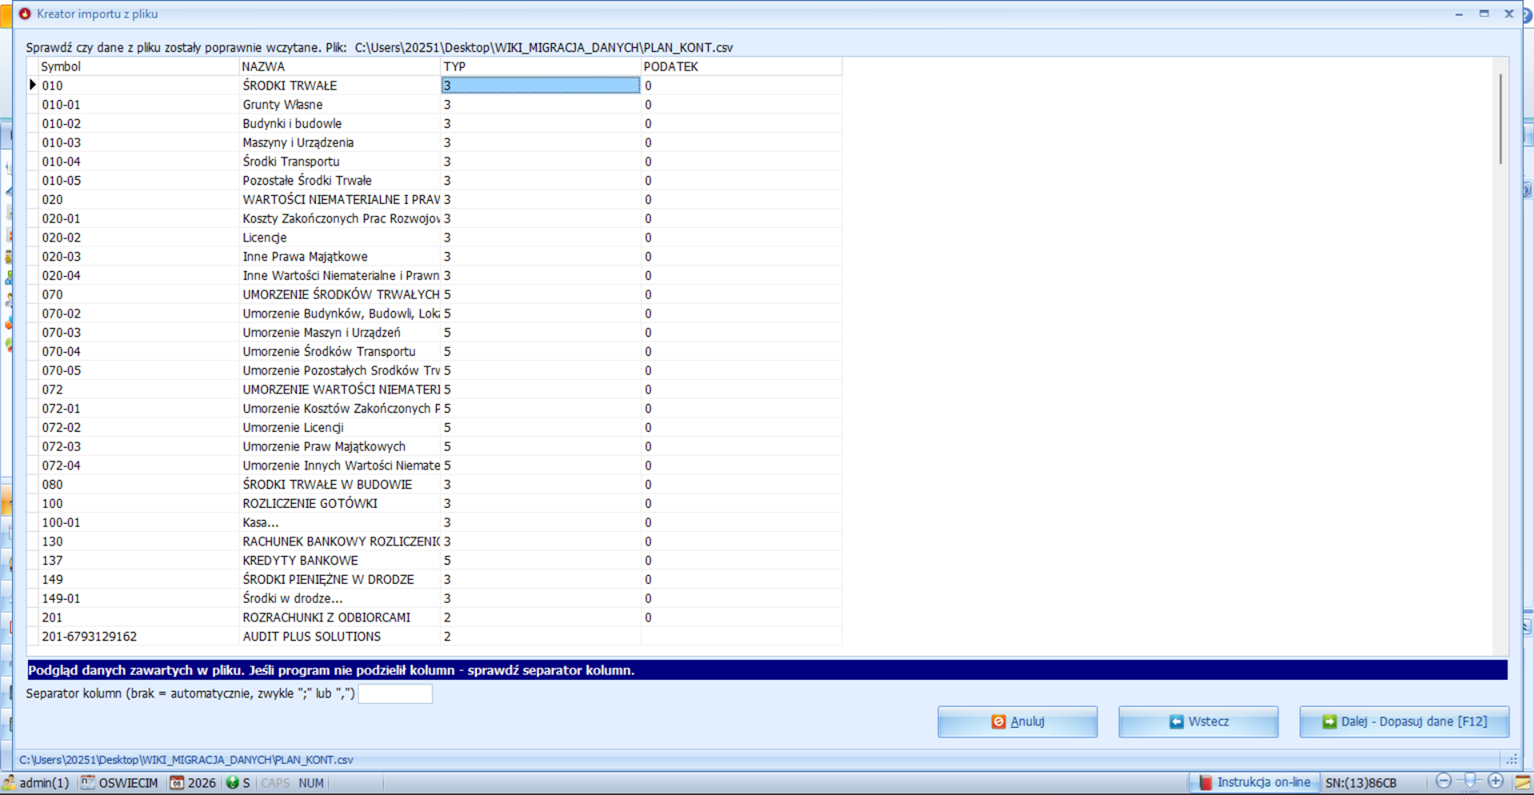Viewport: 1534px width, 795px height.
Task: Select the symbol cell '010-05'
Action: 138,180
